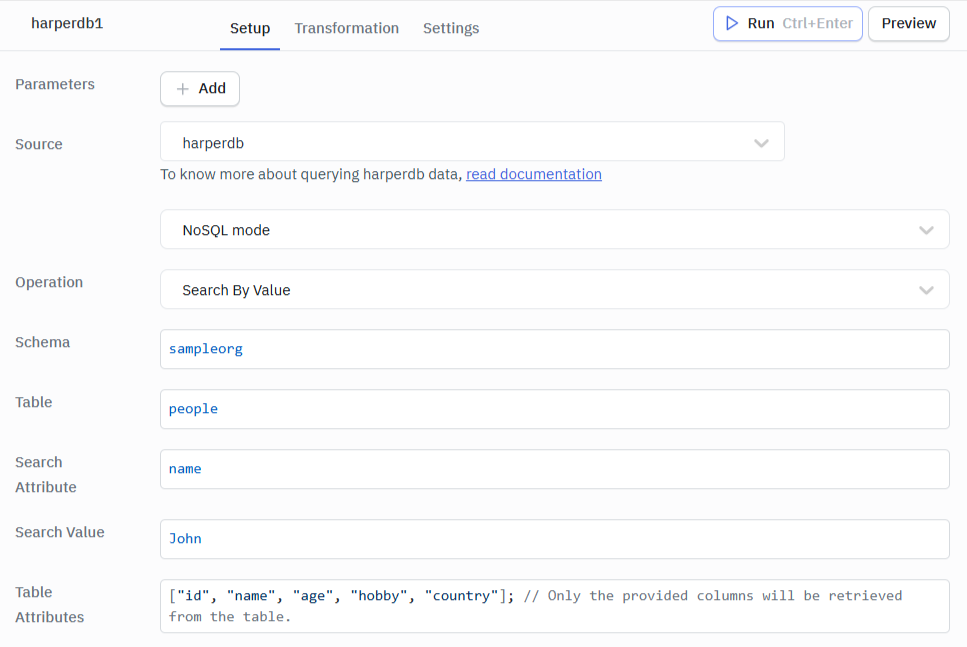Click the Run play triangle icon
967x647 pixels.
pos(731,23)
